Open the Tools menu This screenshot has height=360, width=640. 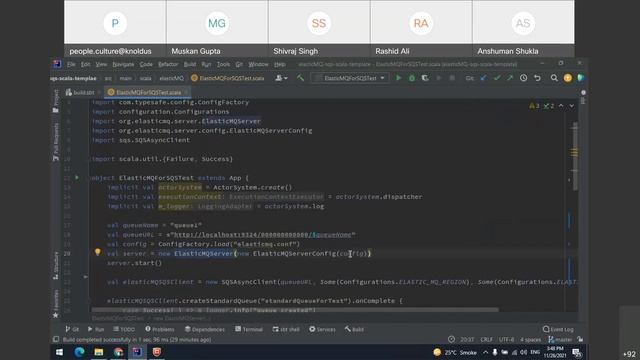(x=223, y=64)
